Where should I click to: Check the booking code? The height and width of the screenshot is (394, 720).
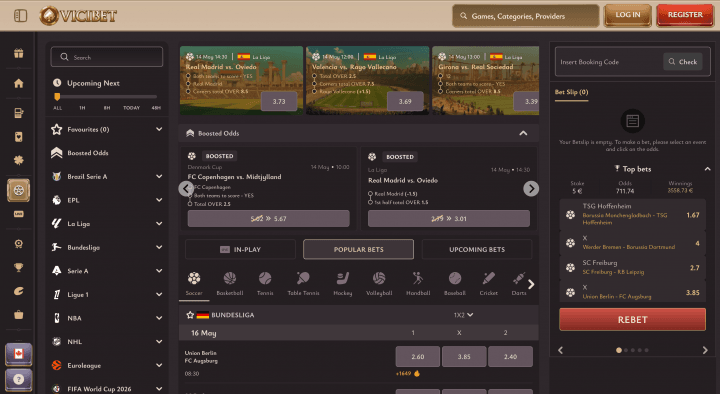[683, 62]
